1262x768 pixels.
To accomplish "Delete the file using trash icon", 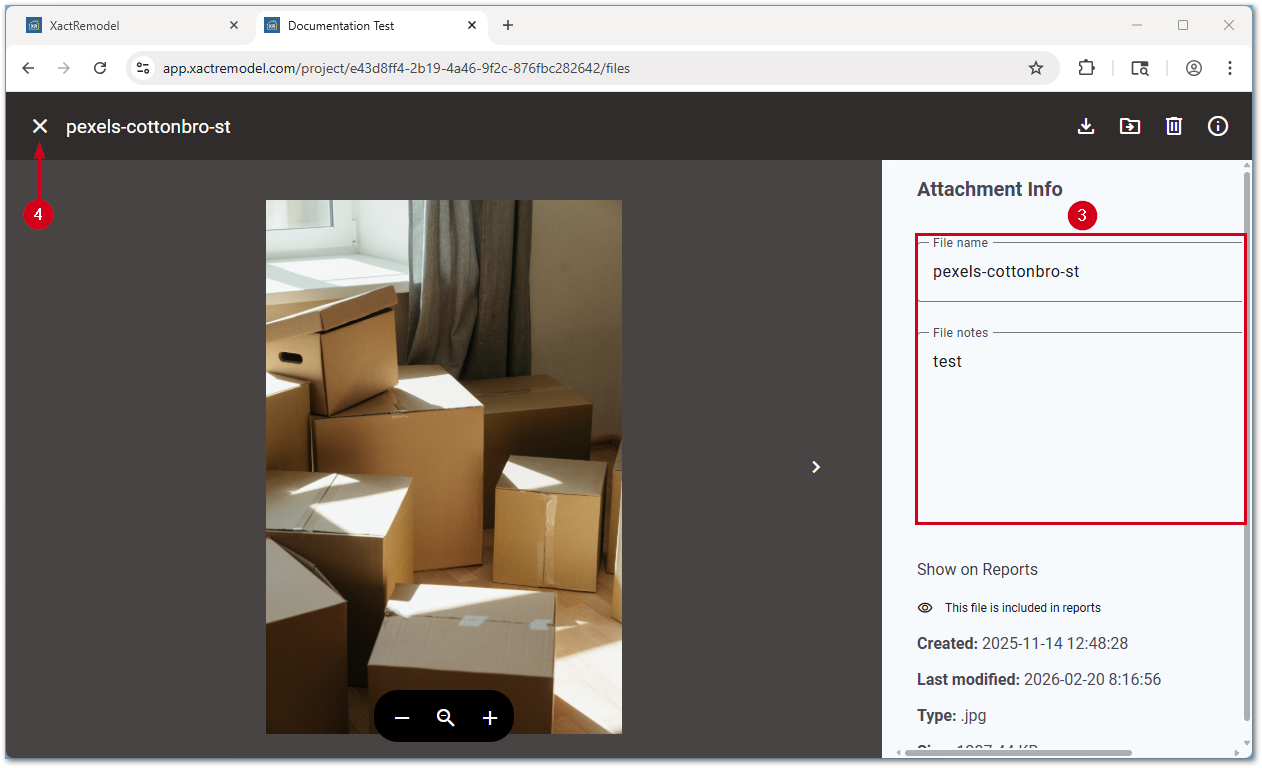I will point(1174,126).
